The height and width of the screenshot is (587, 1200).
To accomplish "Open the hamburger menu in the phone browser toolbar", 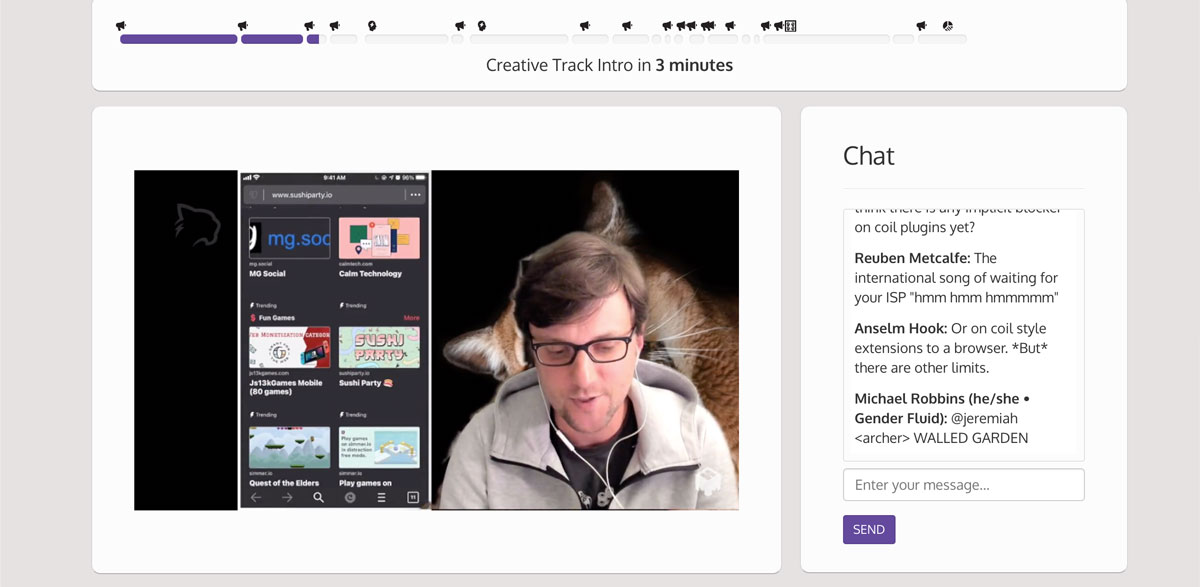I will click(x=381, y=497).
